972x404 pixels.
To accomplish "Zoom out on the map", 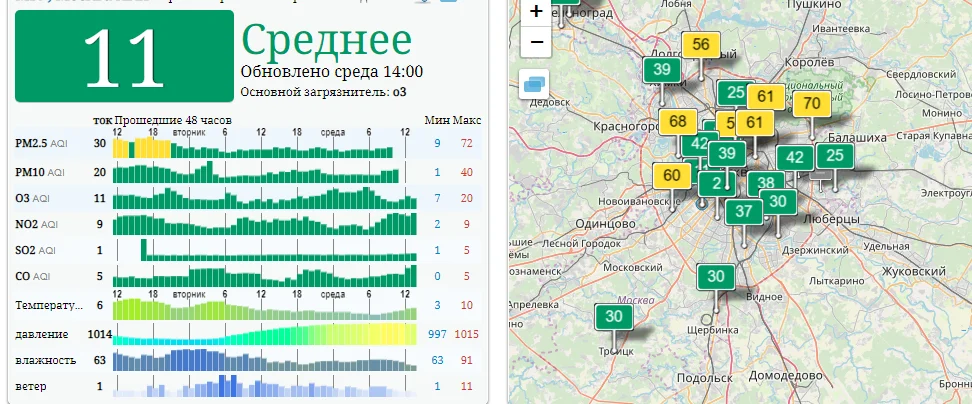I will point(537,42).
